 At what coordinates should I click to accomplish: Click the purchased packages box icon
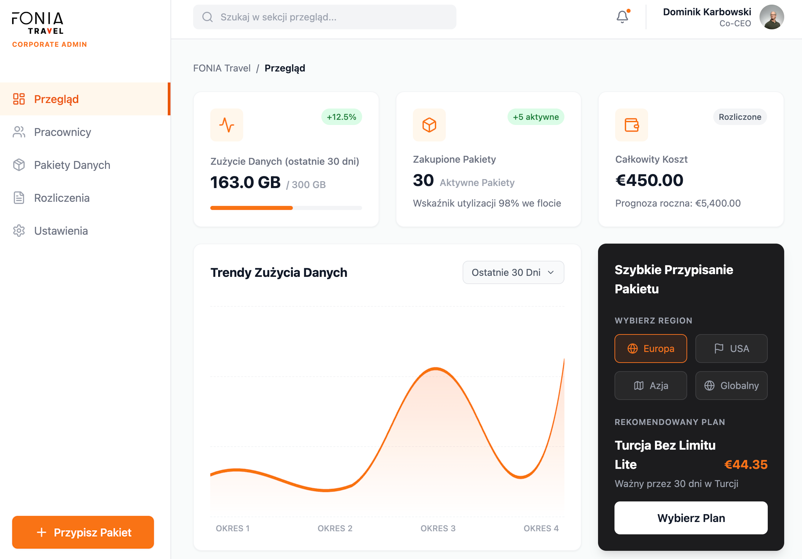[429, 125]
